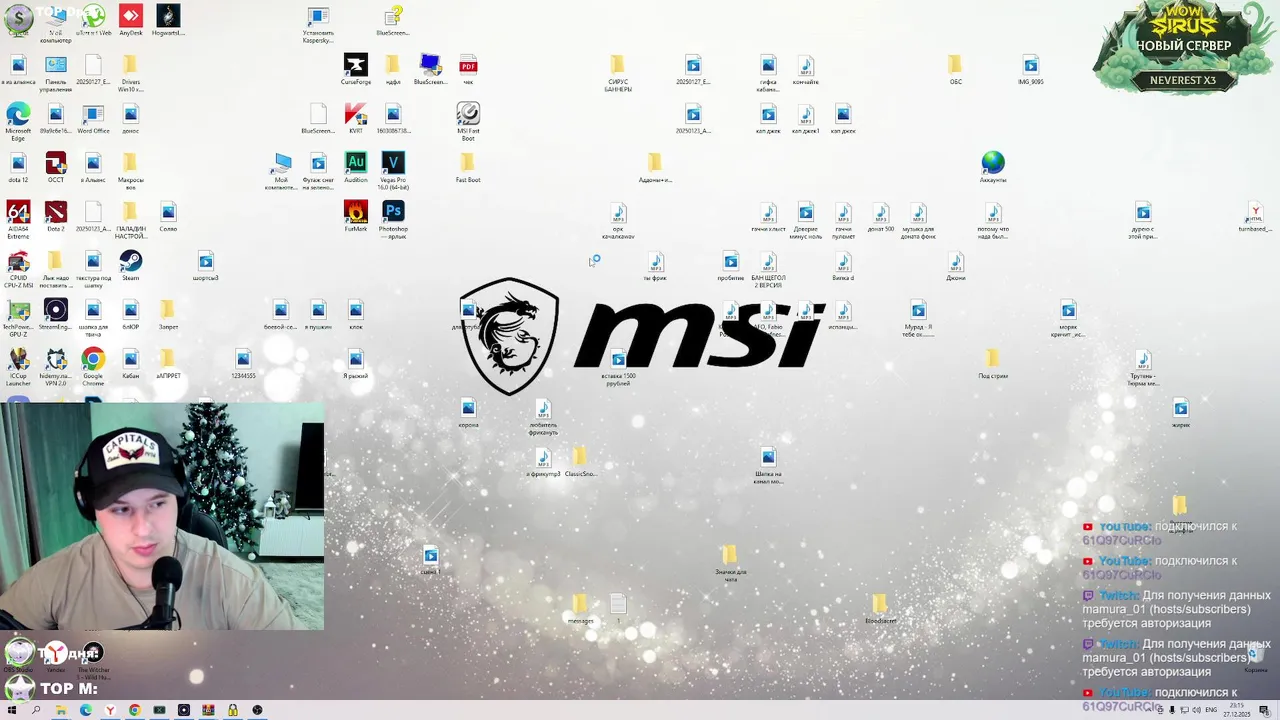Select the Google Chrome desktop shortcut
The height and width of the screenshot is (720, 1280).
93,366
